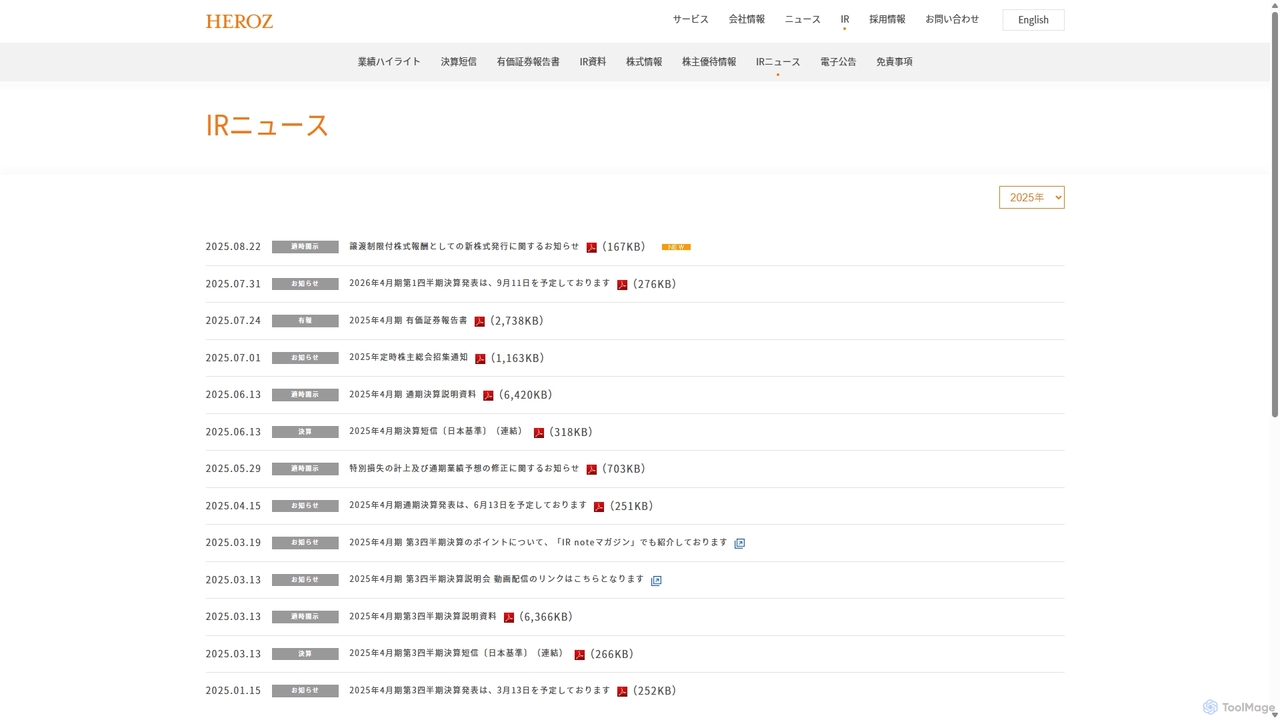Go to the 電子公告 tab
The width and height of the screenshot is (1280, 720).
[838, 61]
